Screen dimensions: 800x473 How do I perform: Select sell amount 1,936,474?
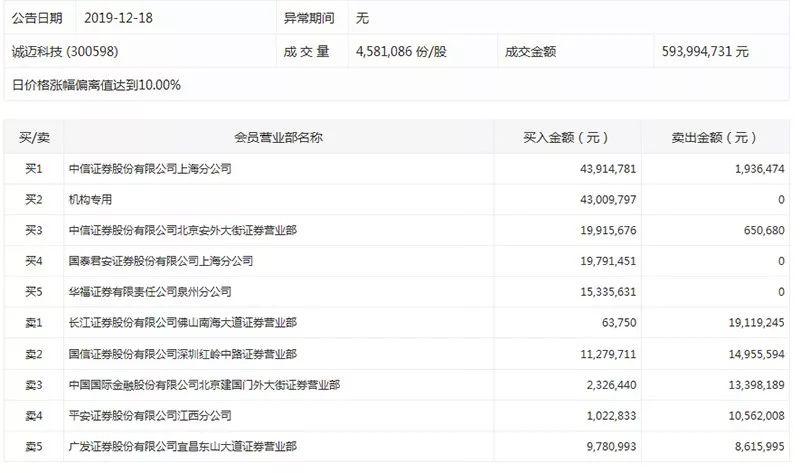[760, 169]
